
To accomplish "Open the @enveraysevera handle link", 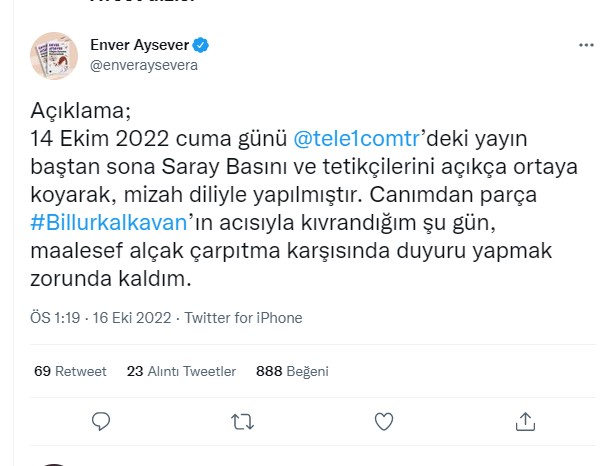I will click(x=143, y=66).
